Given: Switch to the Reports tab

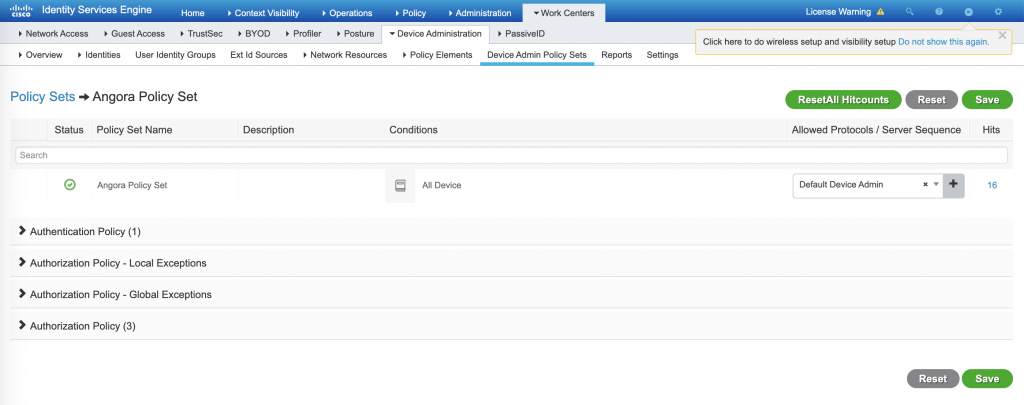Looking at the screenshot, I should (x=616, y=55).
